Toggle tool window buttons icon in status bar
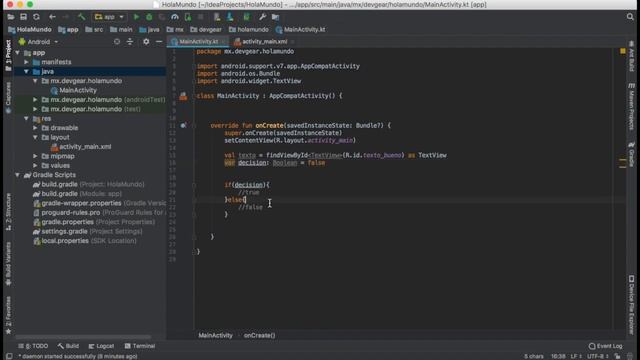Image resolution: width=640 pixels, height=360 pixels. [9, 356]
